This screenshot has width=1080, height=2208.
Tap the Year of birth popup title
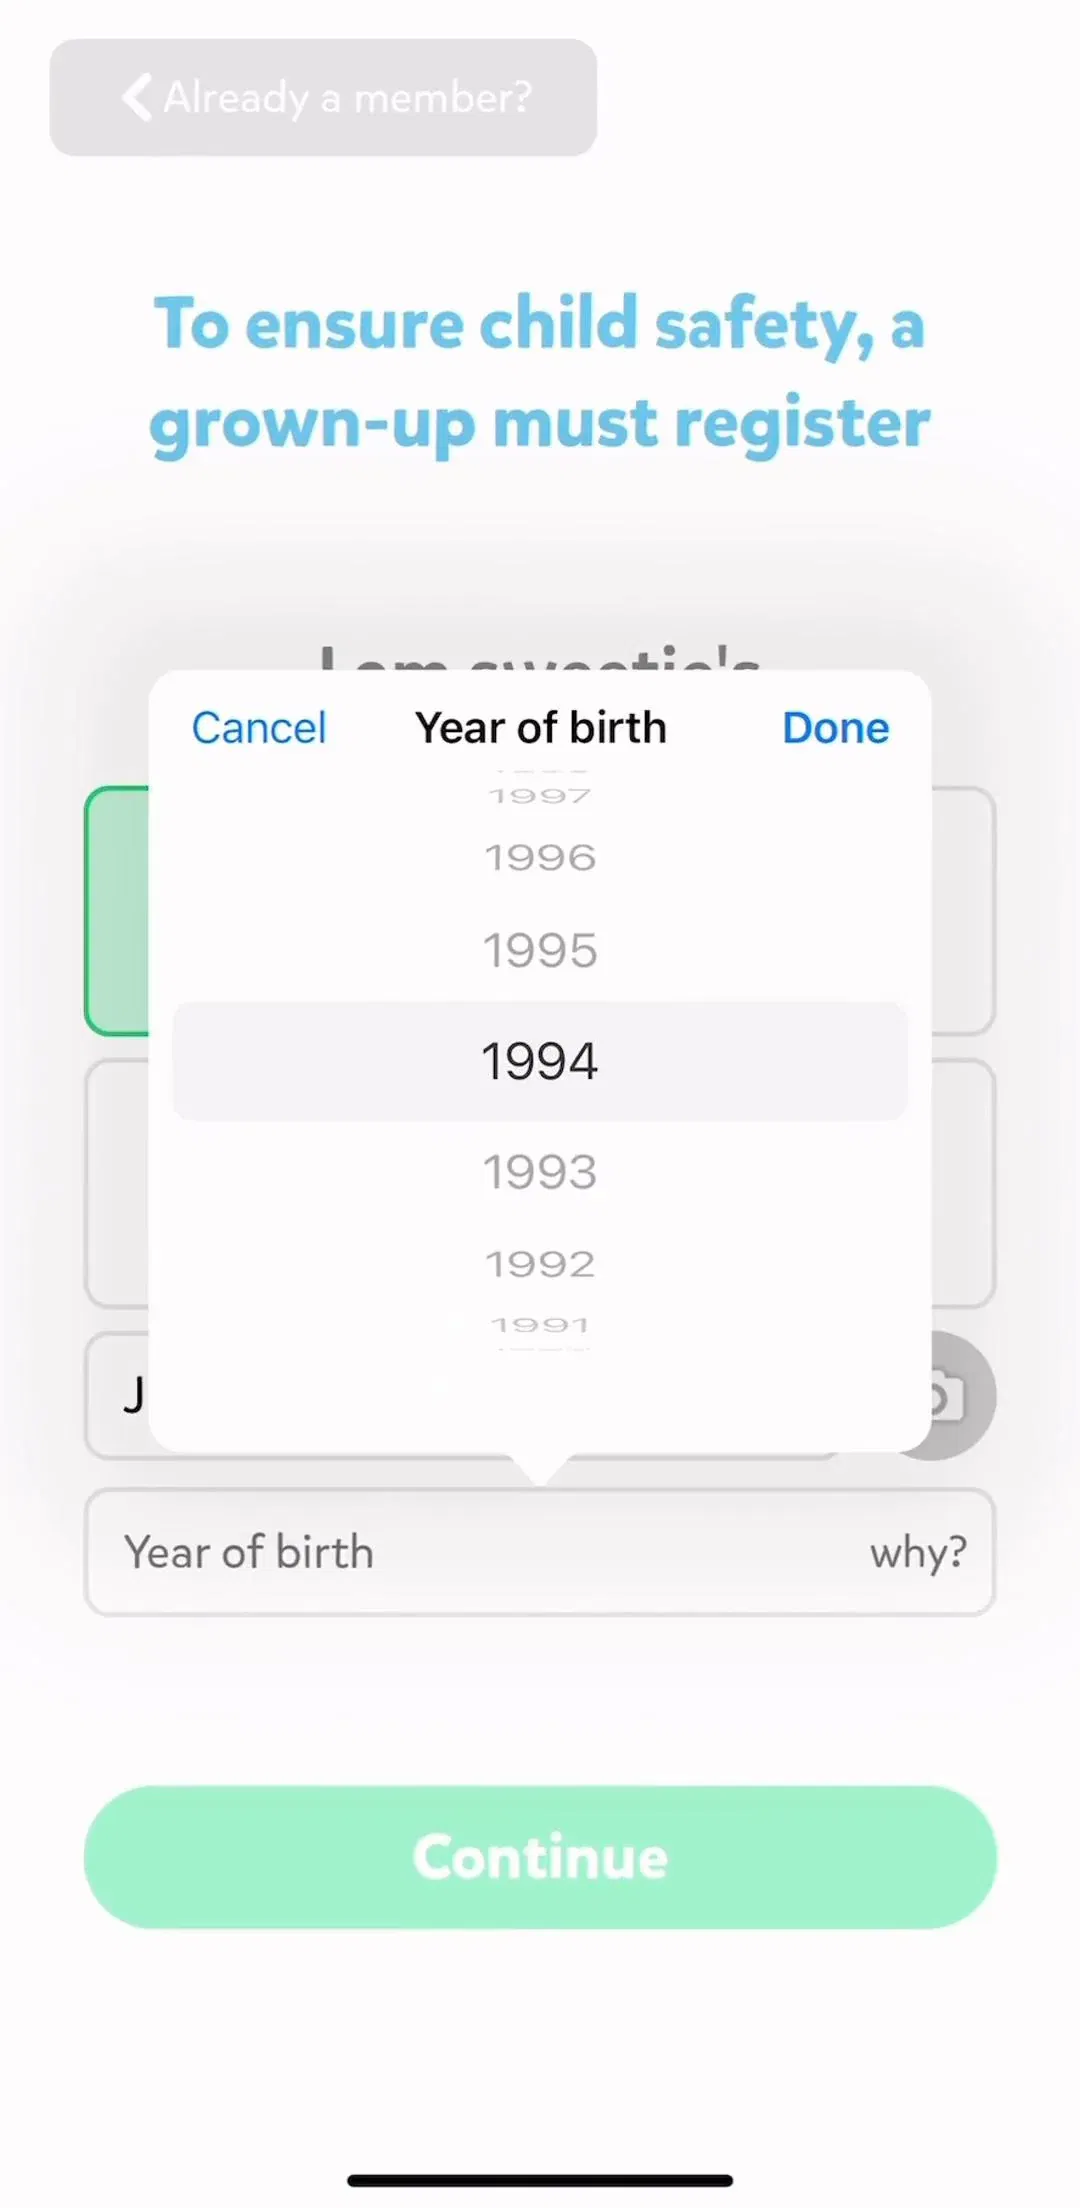pyautogui.click(x=540, y=728)
